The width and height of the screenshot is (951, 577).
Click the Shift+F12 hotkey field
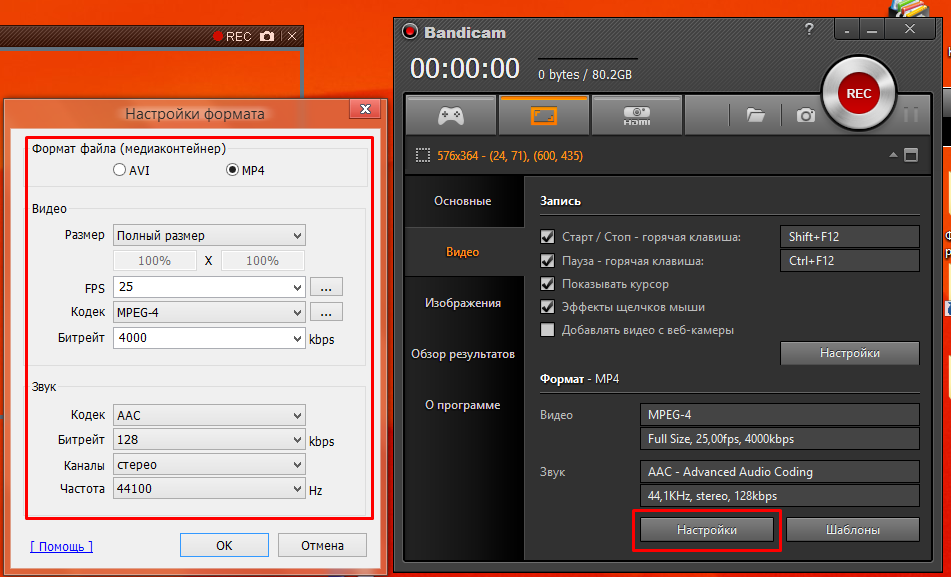pos(850,237)
